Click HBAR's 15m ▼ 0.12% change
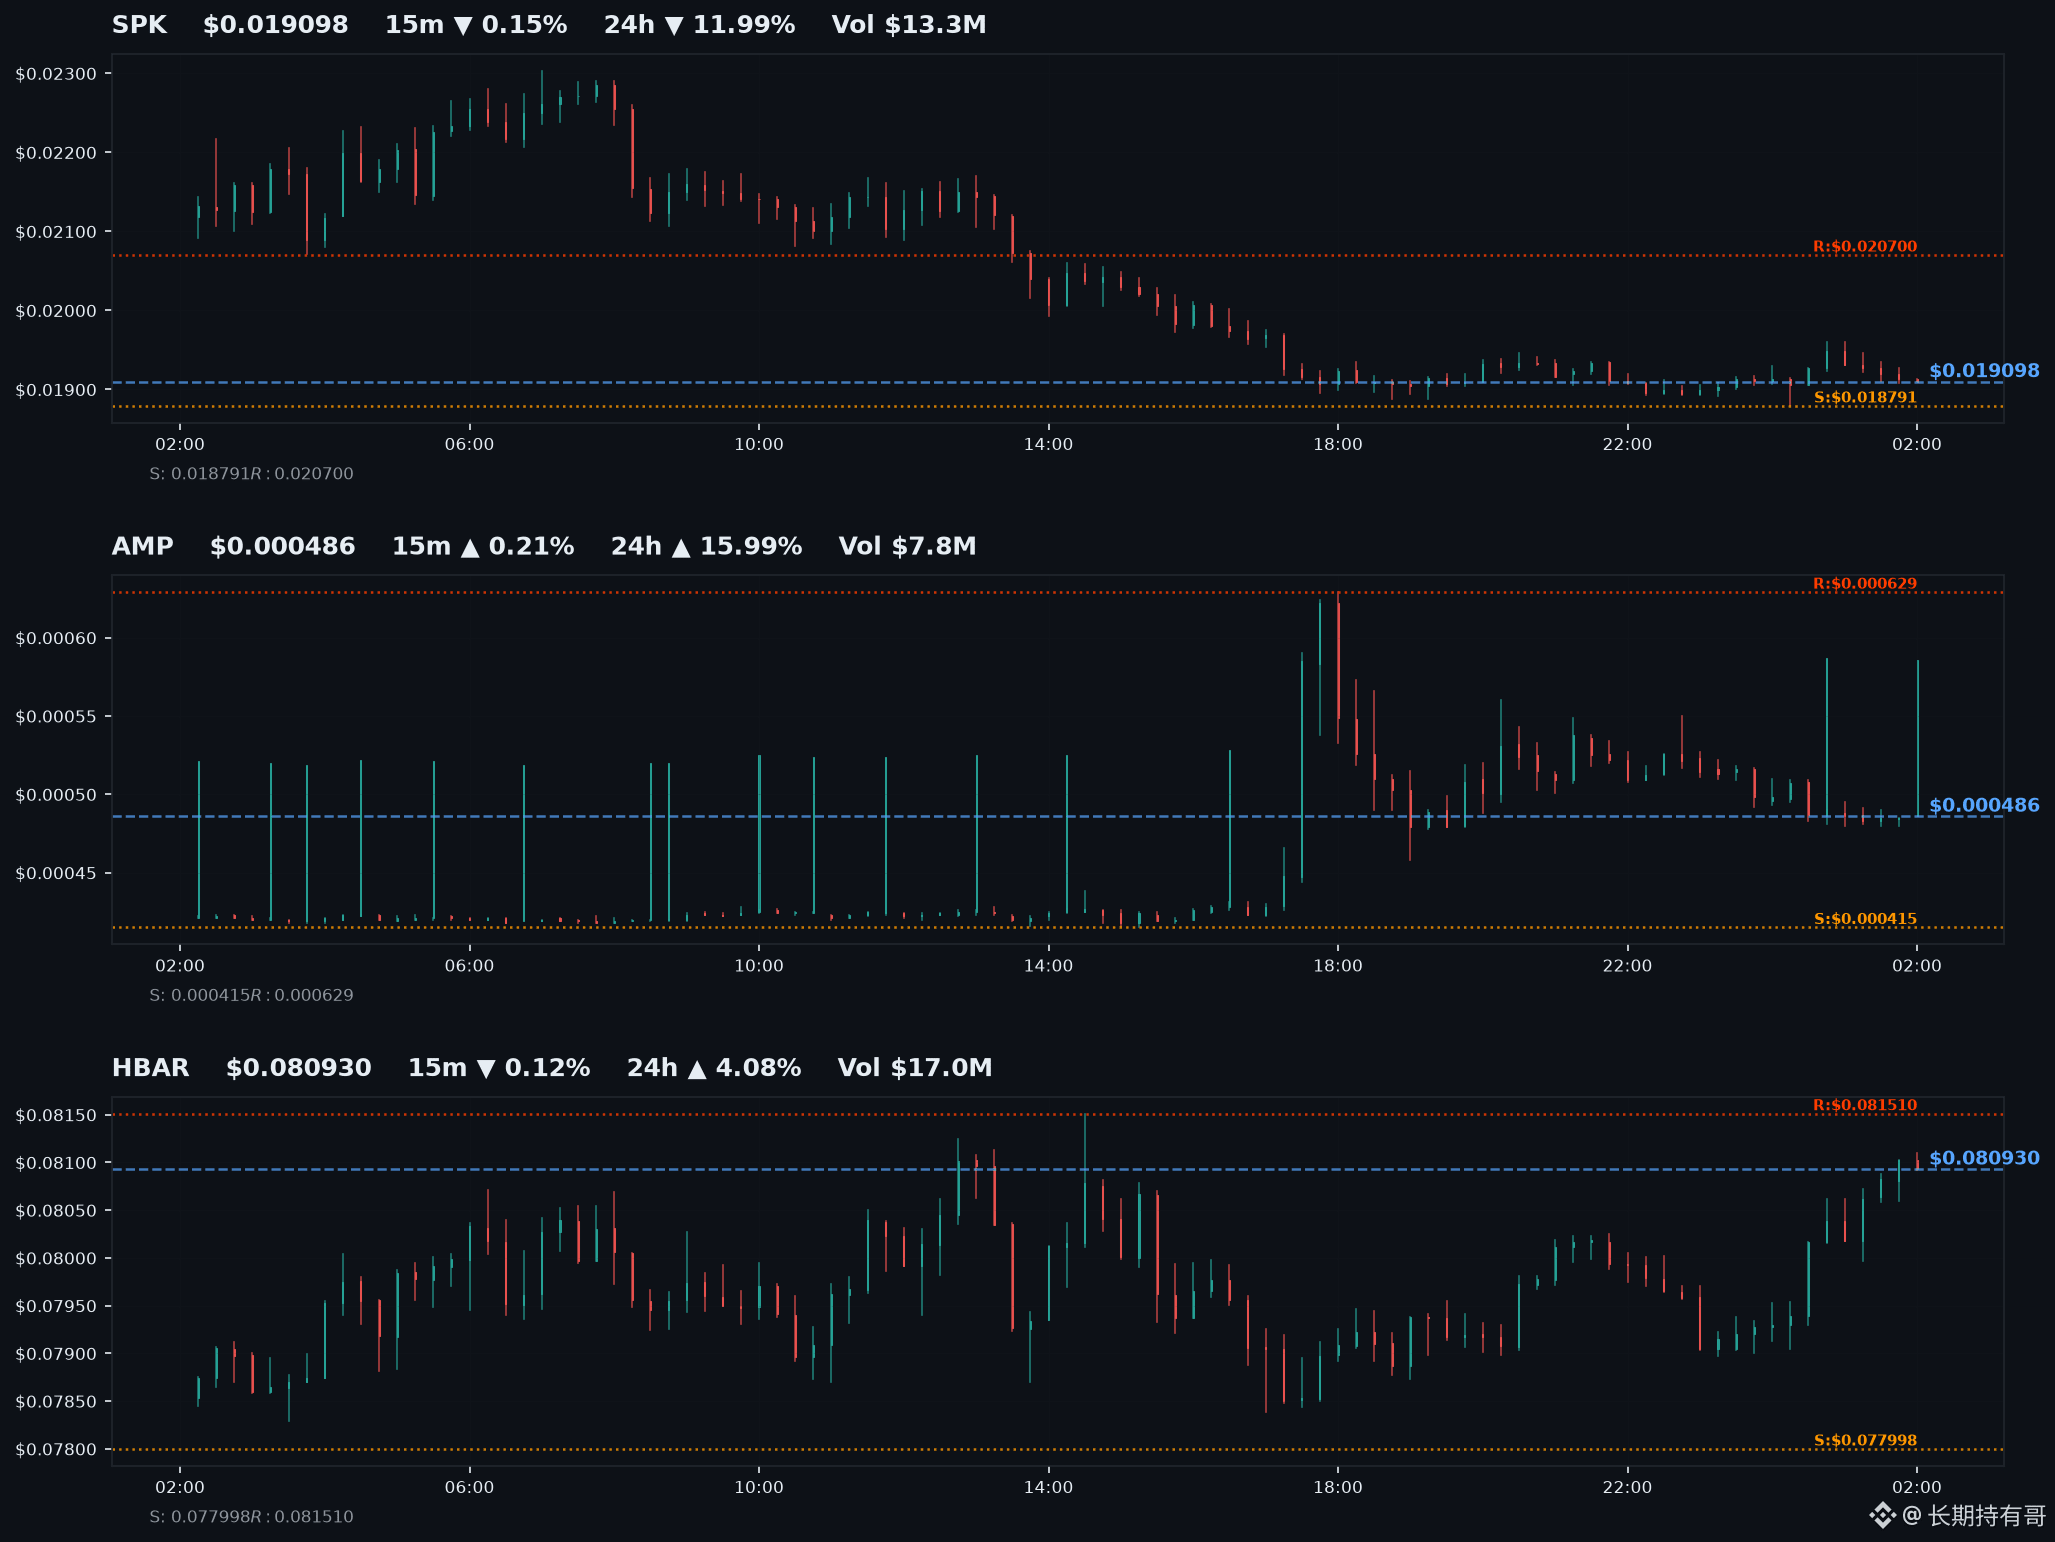 click(499, 1068)
